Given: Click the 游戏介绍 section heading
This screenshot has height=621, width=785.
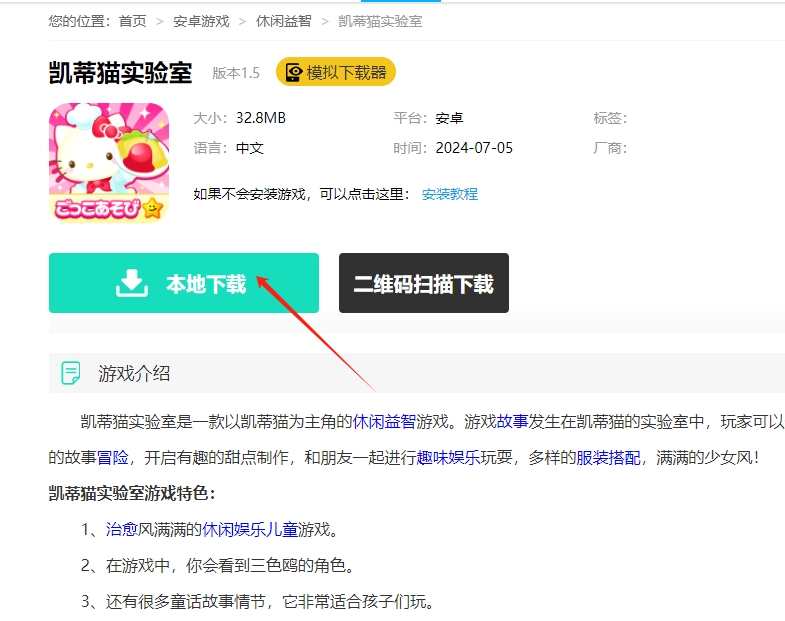Looking at the screenshot, I should coord(134,373).
